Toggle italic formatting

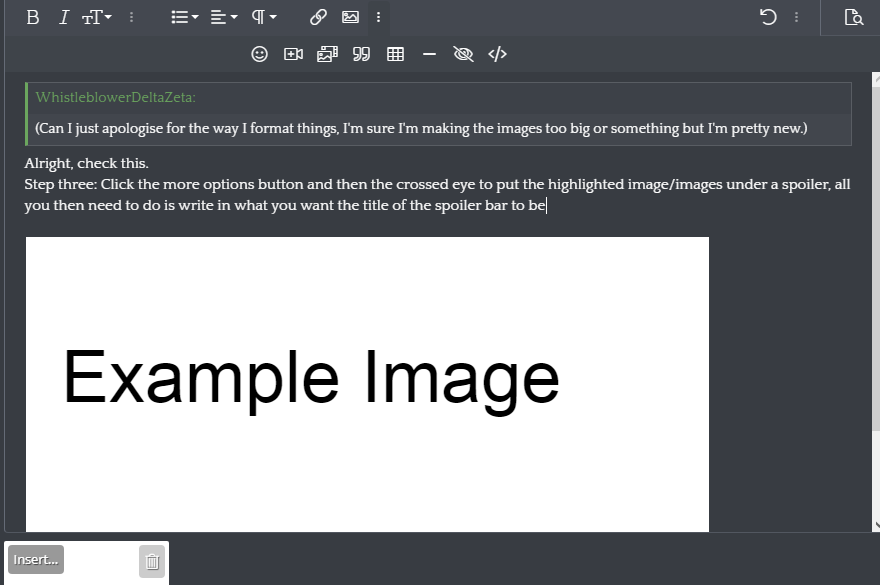click(63, 17)
